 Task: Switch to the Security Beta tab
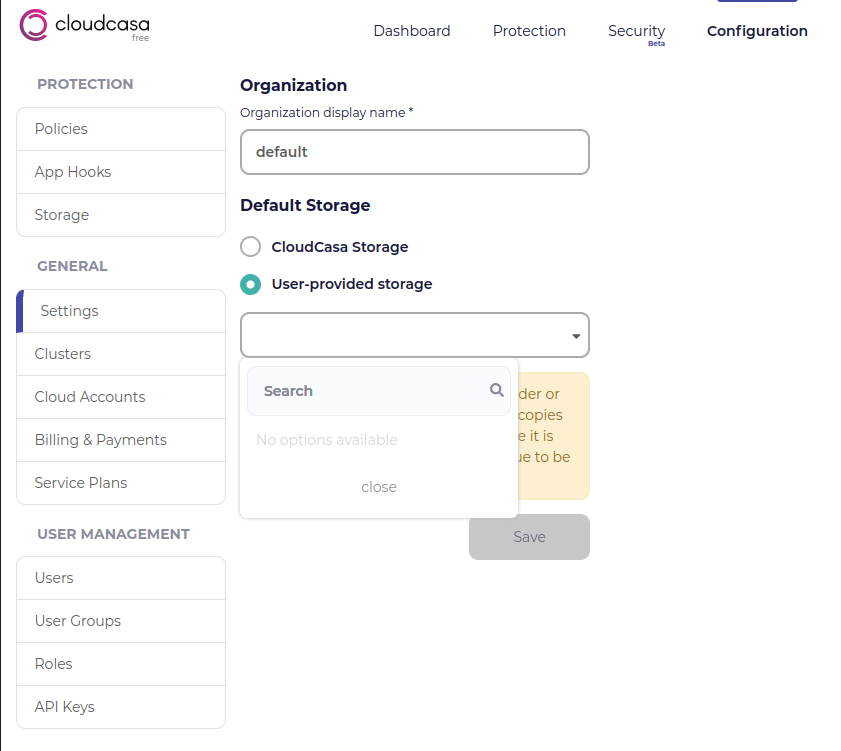click(637, 33)
